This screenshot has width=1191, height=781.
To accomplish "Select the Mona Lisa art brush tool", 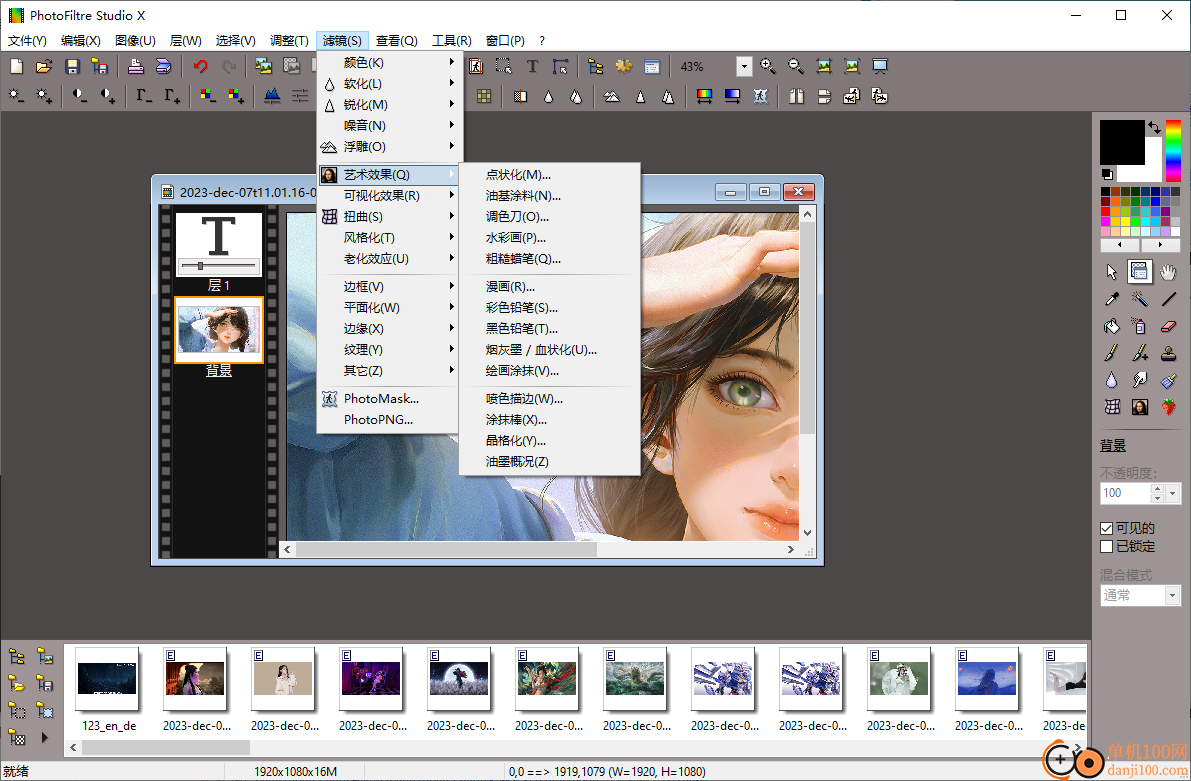I will [1139, 407].
